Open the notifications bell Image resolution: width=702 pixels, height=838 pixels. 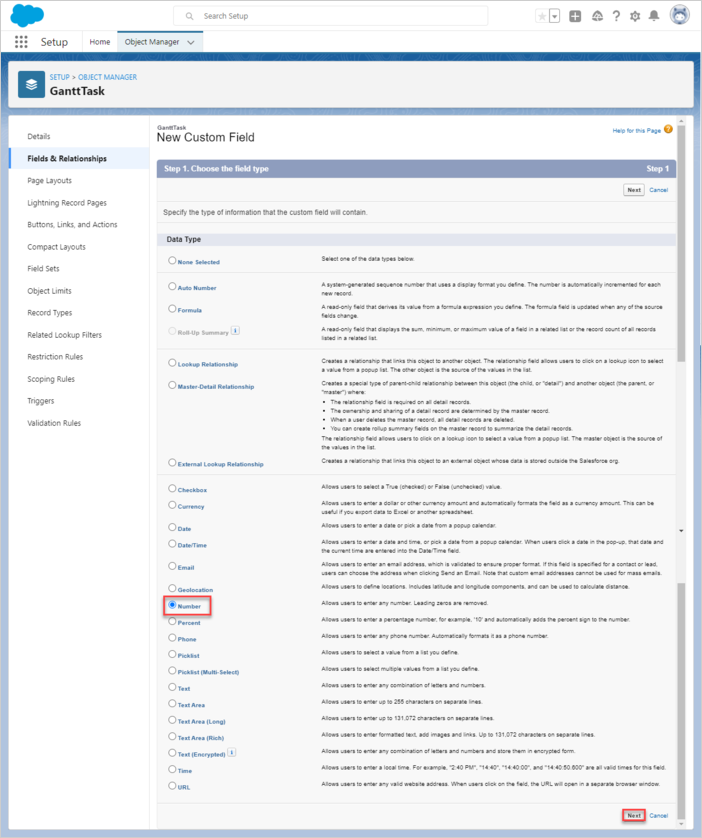tap(654, 16)
